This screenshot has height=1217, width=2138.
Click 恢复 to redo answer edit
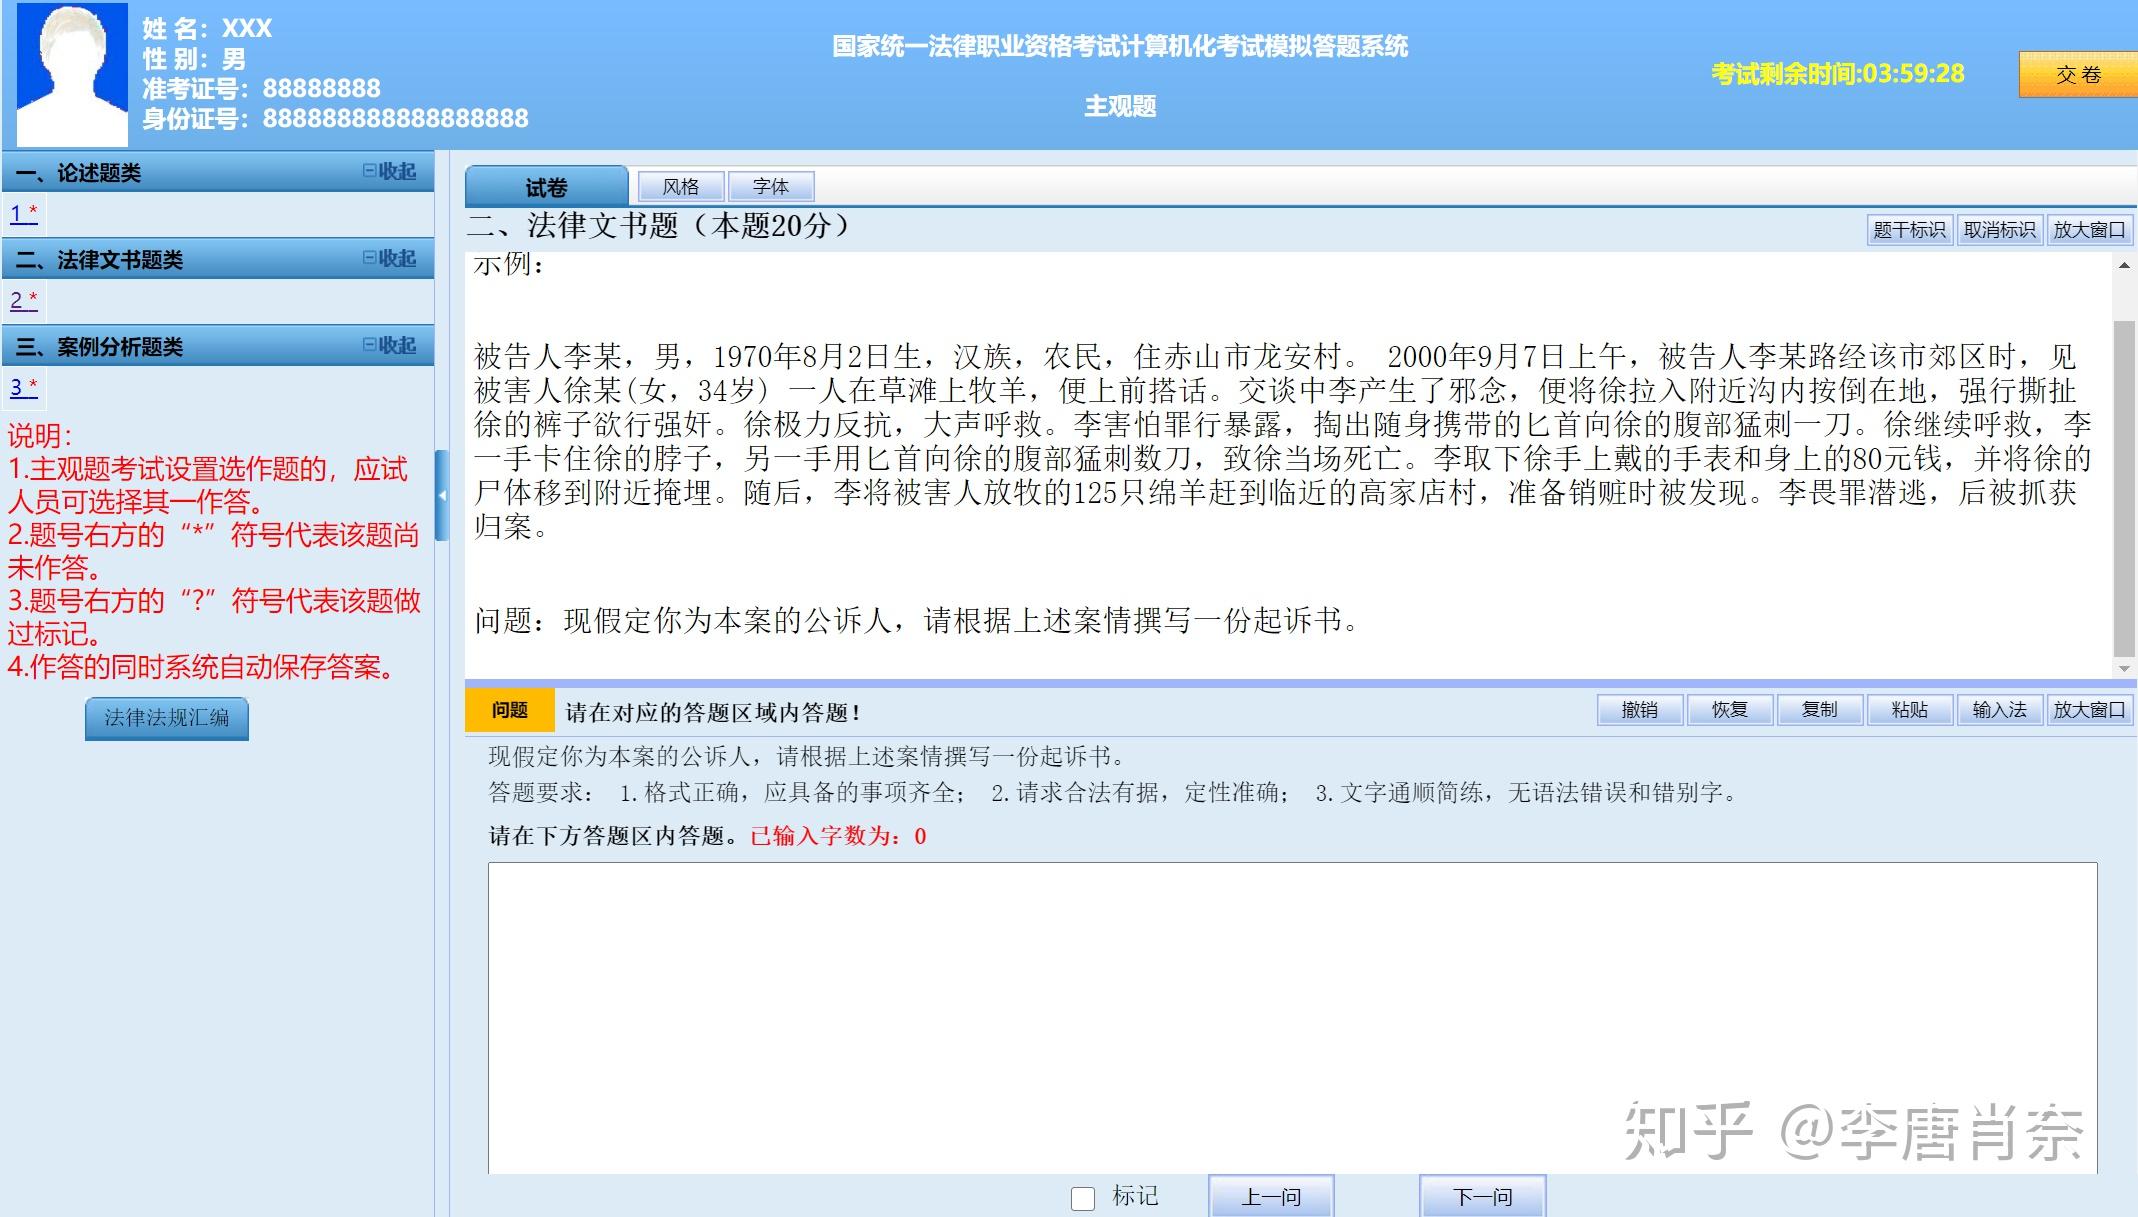click(x=1730, y=710)
